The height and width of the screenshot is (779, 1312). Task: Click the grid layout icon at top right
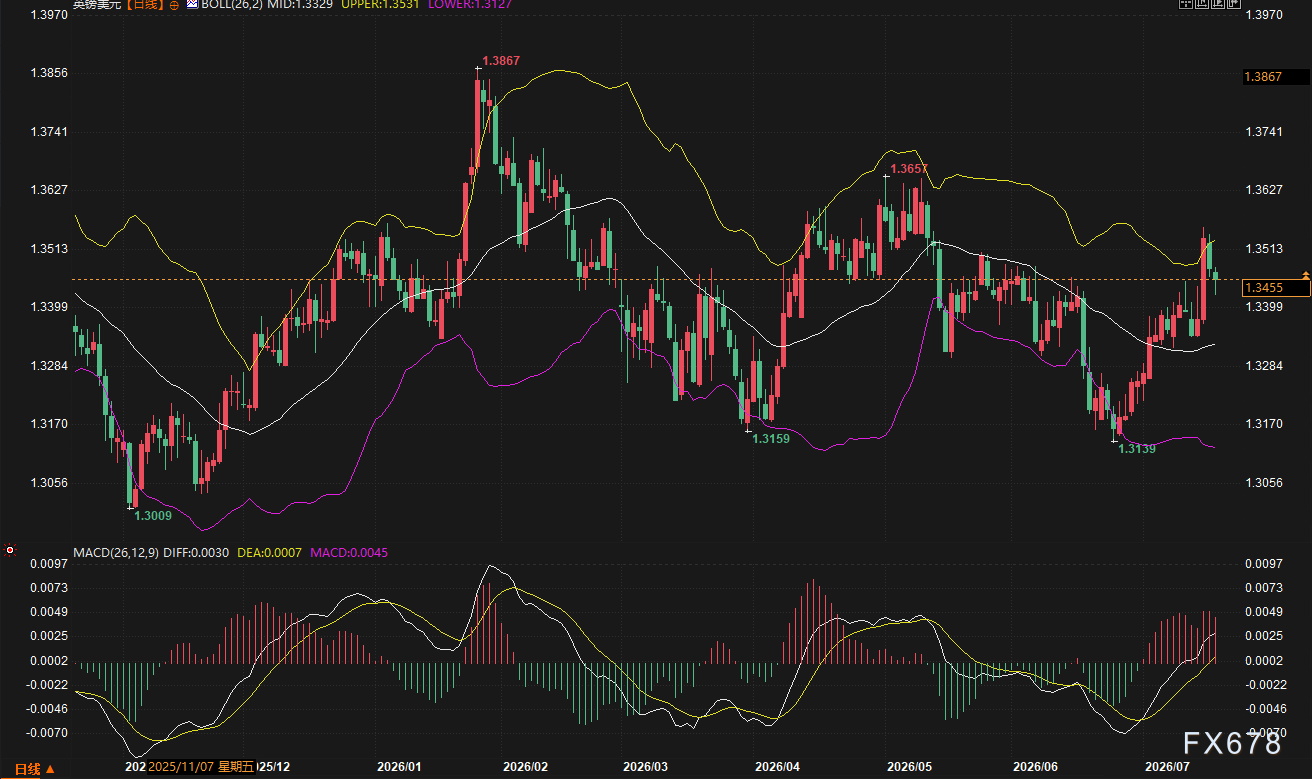click(1186, 4)
